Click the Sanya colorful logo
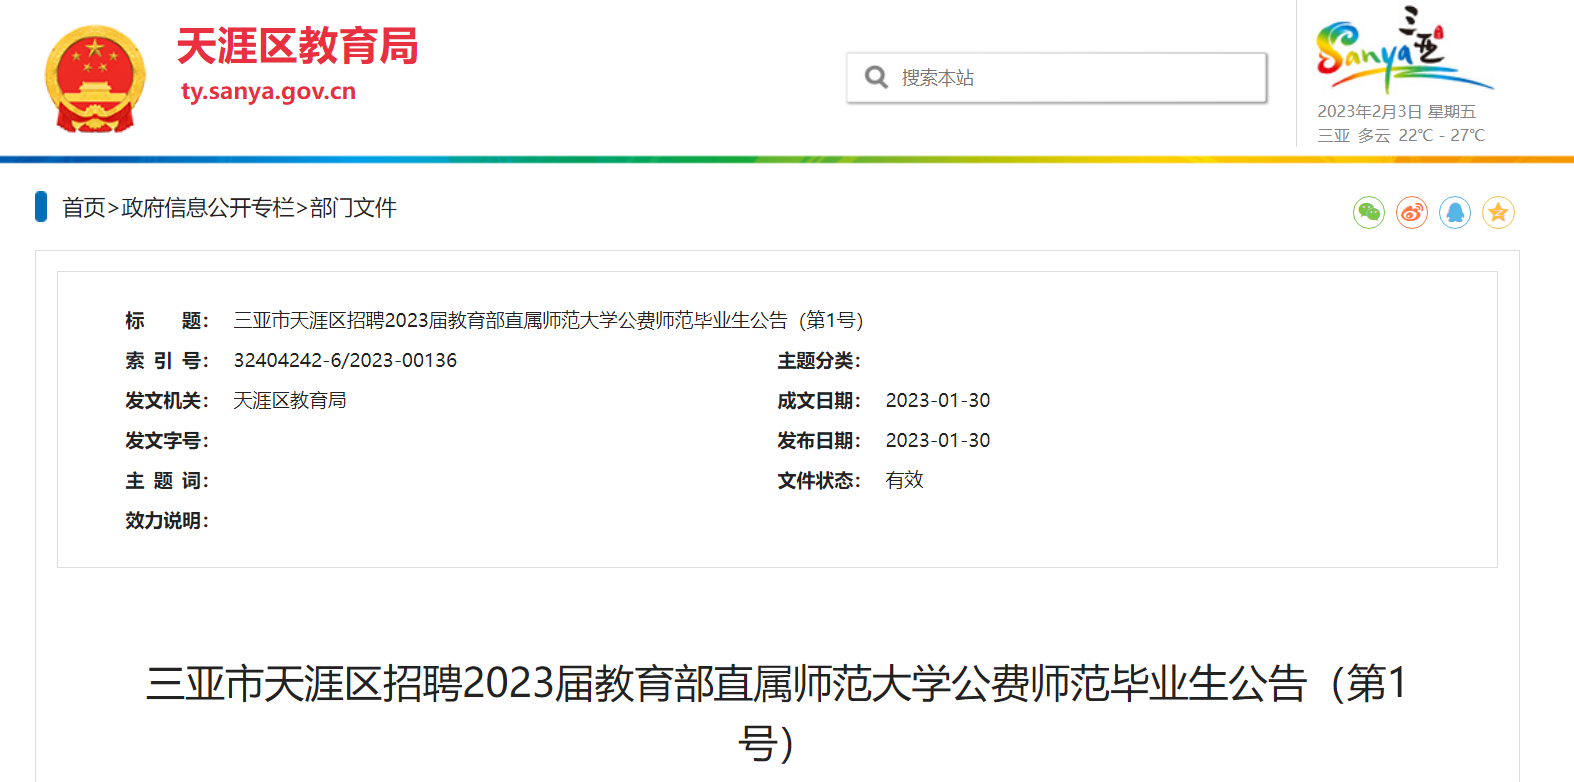 coord(1404,50)
